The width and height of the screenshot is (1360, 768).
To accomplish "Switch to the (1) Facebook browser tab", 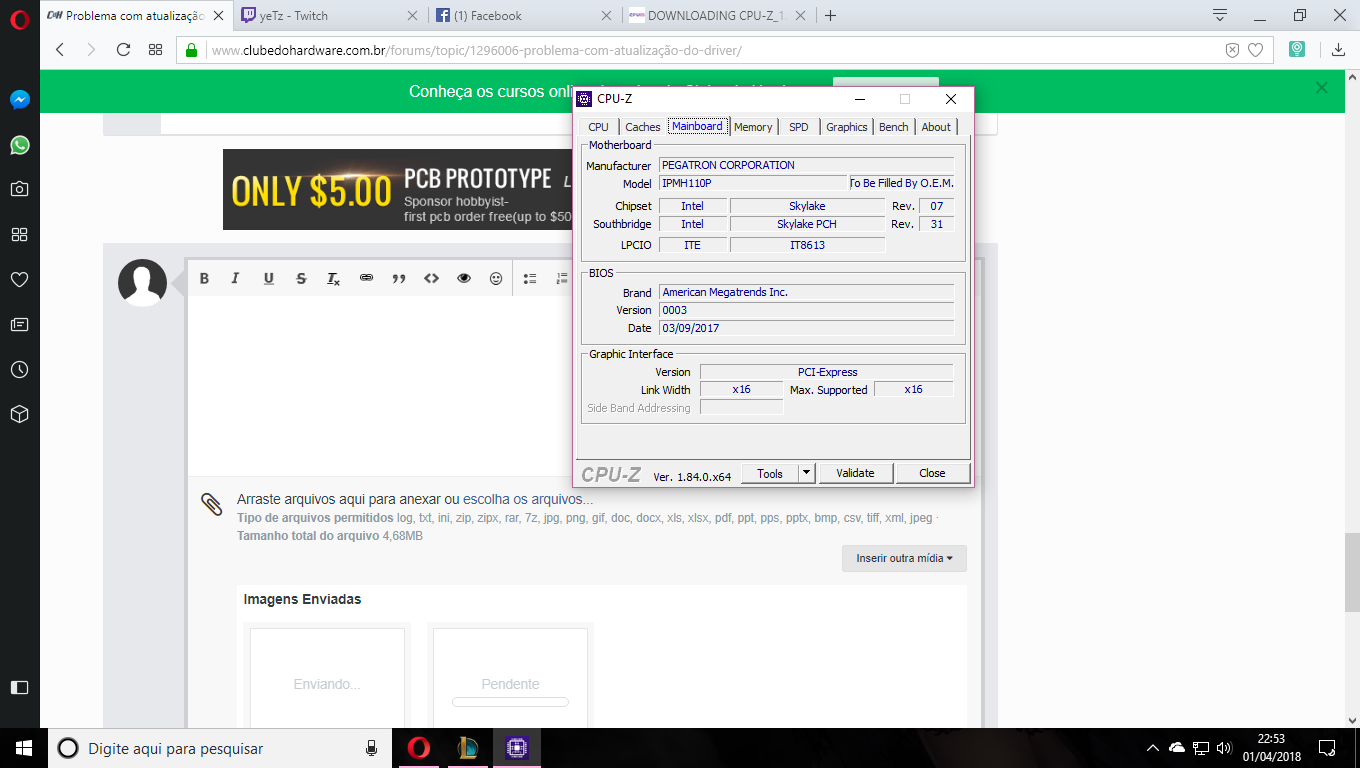I will tap(523, 15).
